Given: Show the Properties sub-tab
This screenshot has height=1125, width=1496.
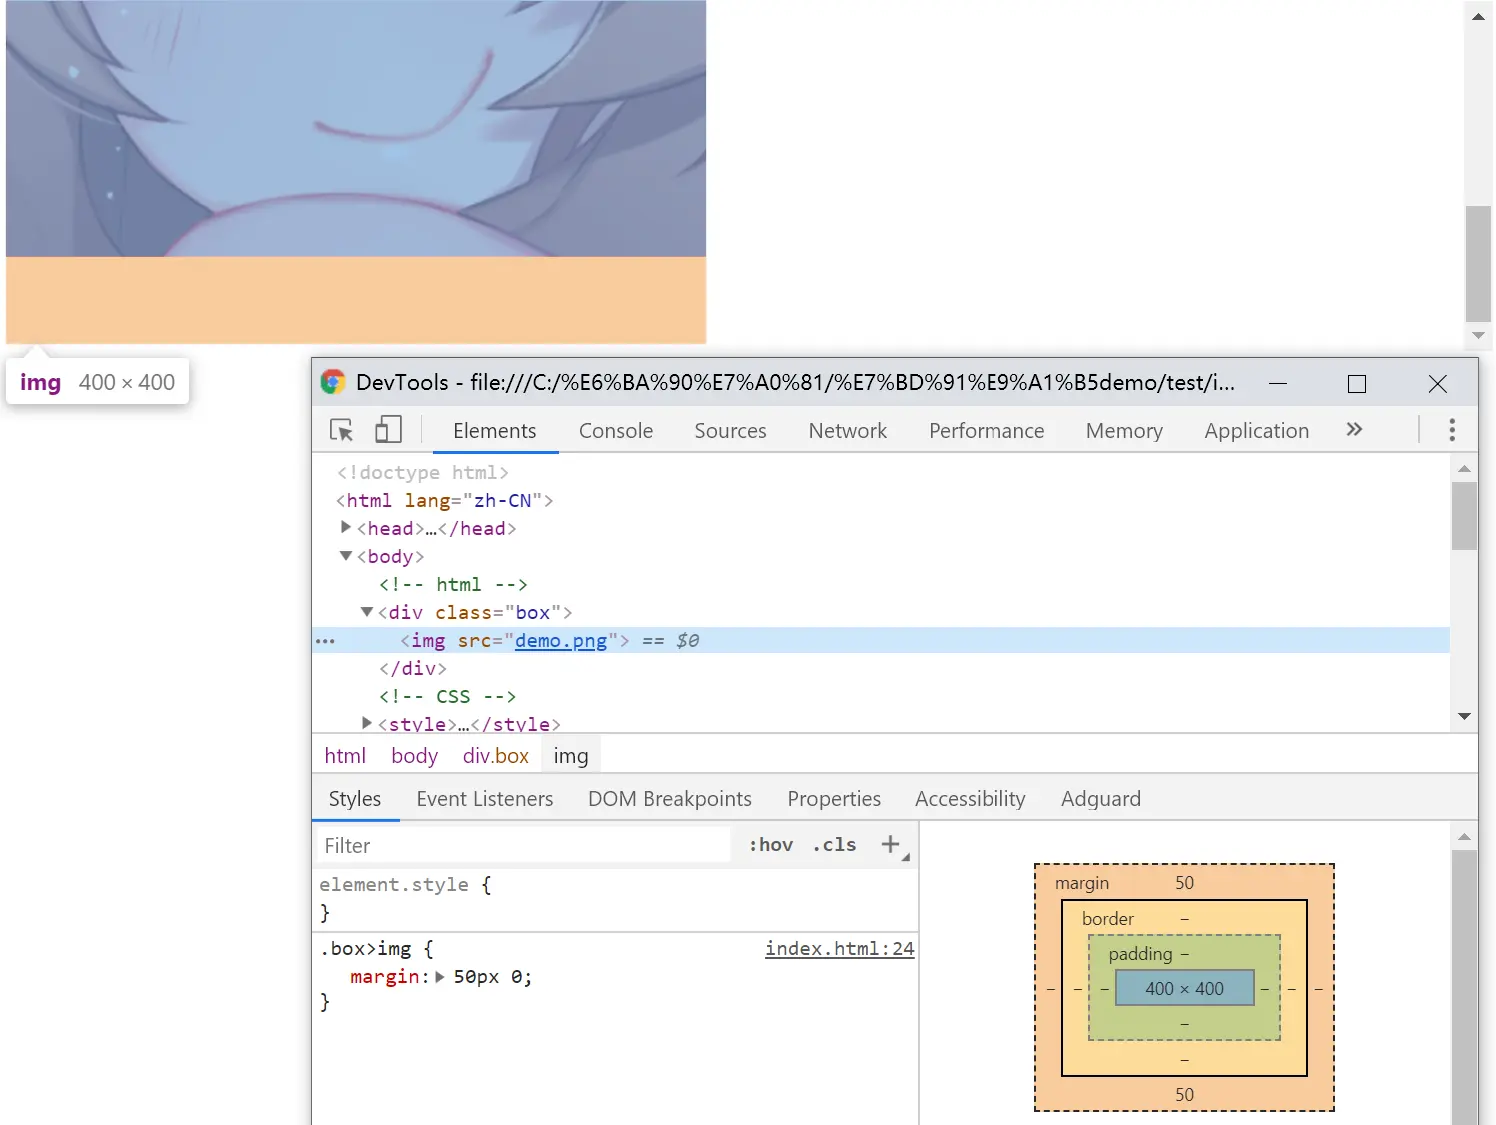Looking at the screenshot, I should coord(834,799).
